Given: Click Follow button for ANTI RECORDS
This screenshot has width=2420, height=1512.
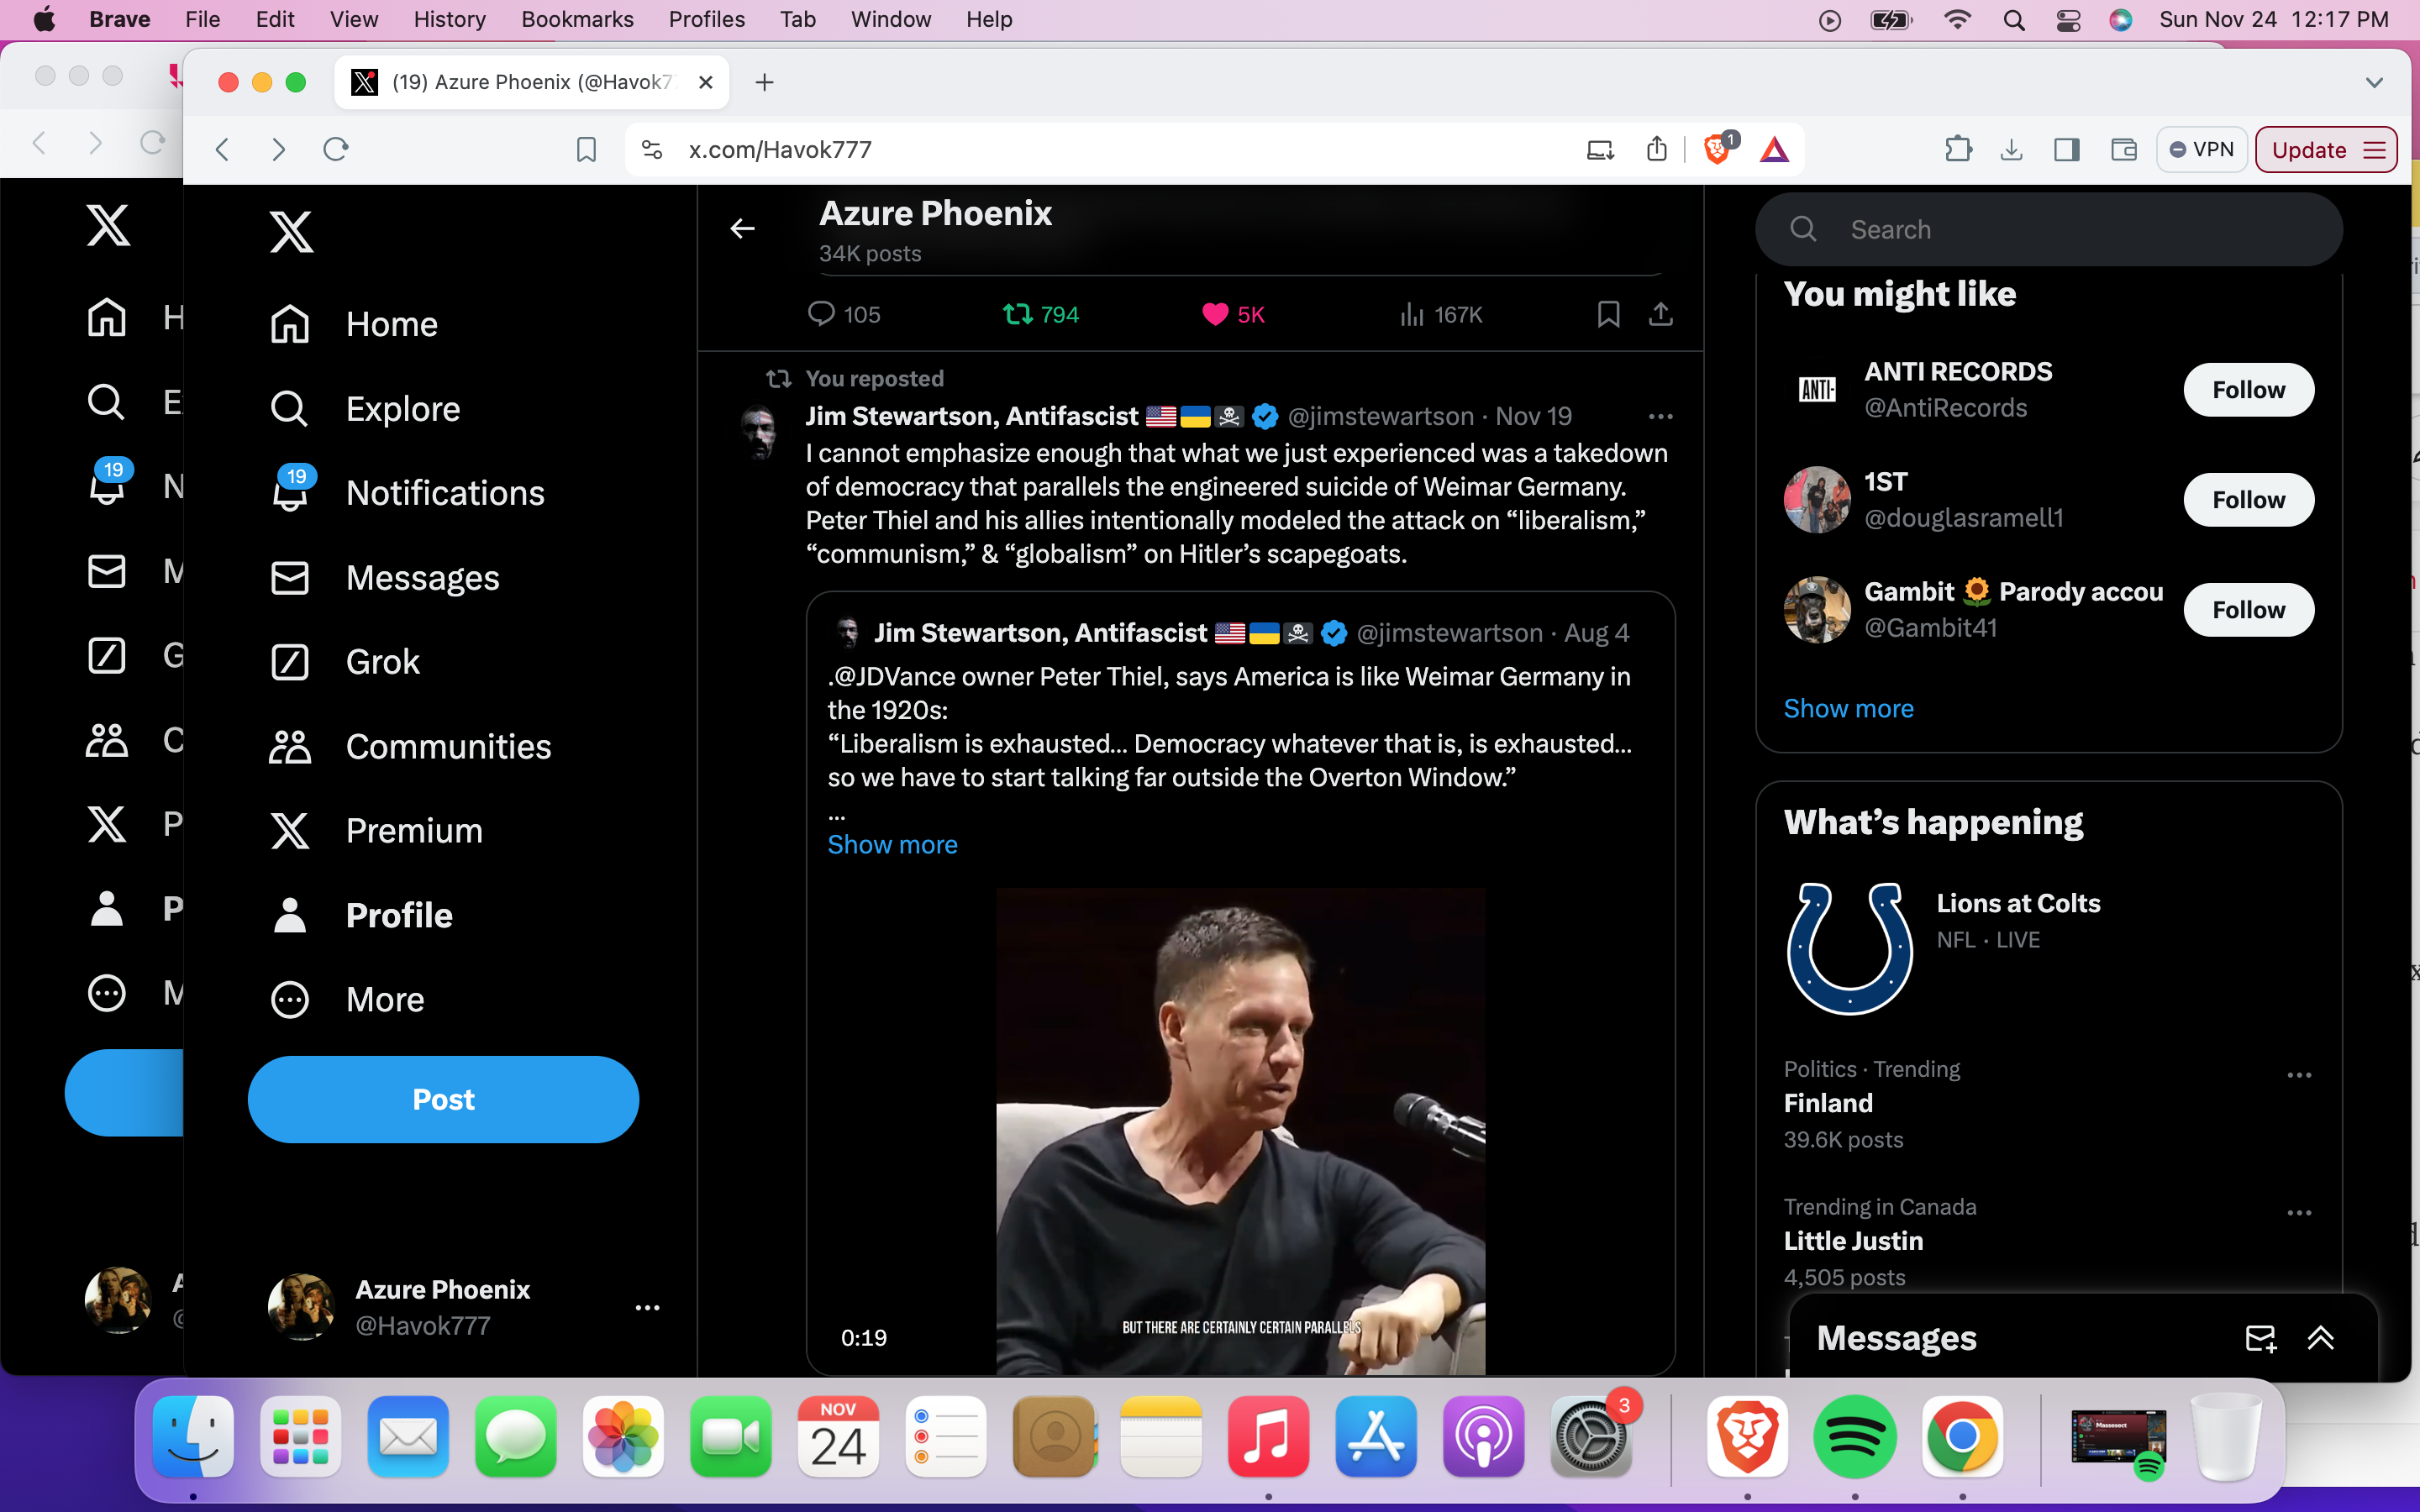Looking at the screenshot, I should click(x=2249, y=388).
